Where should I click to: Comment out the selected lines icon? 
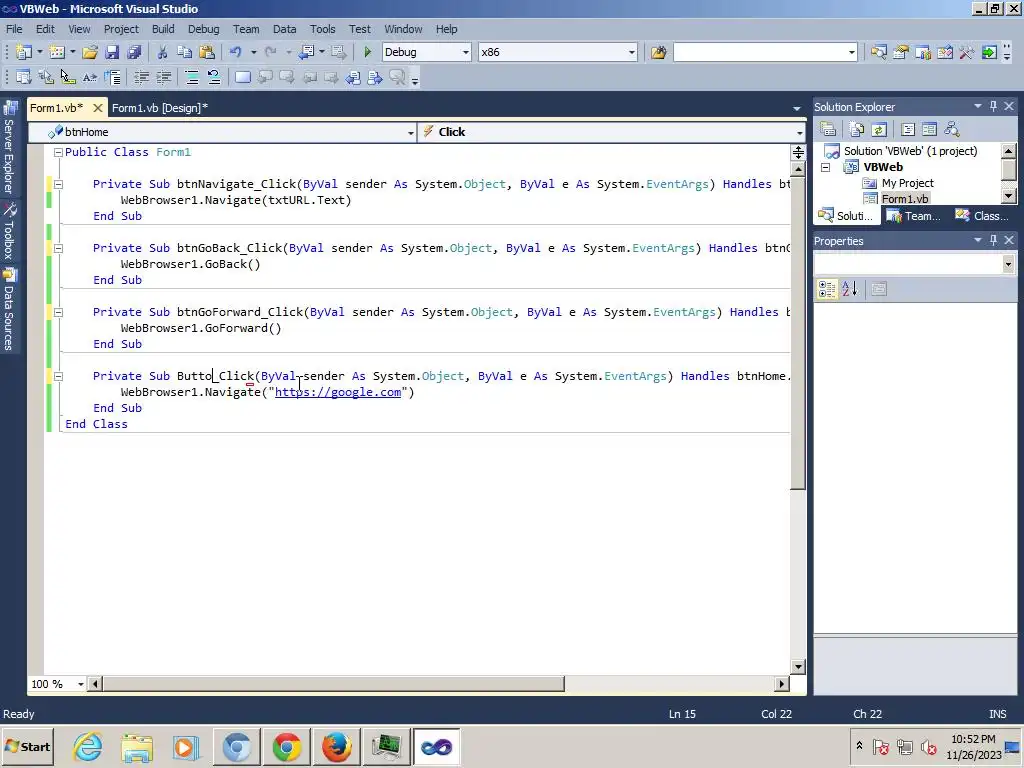192,77
